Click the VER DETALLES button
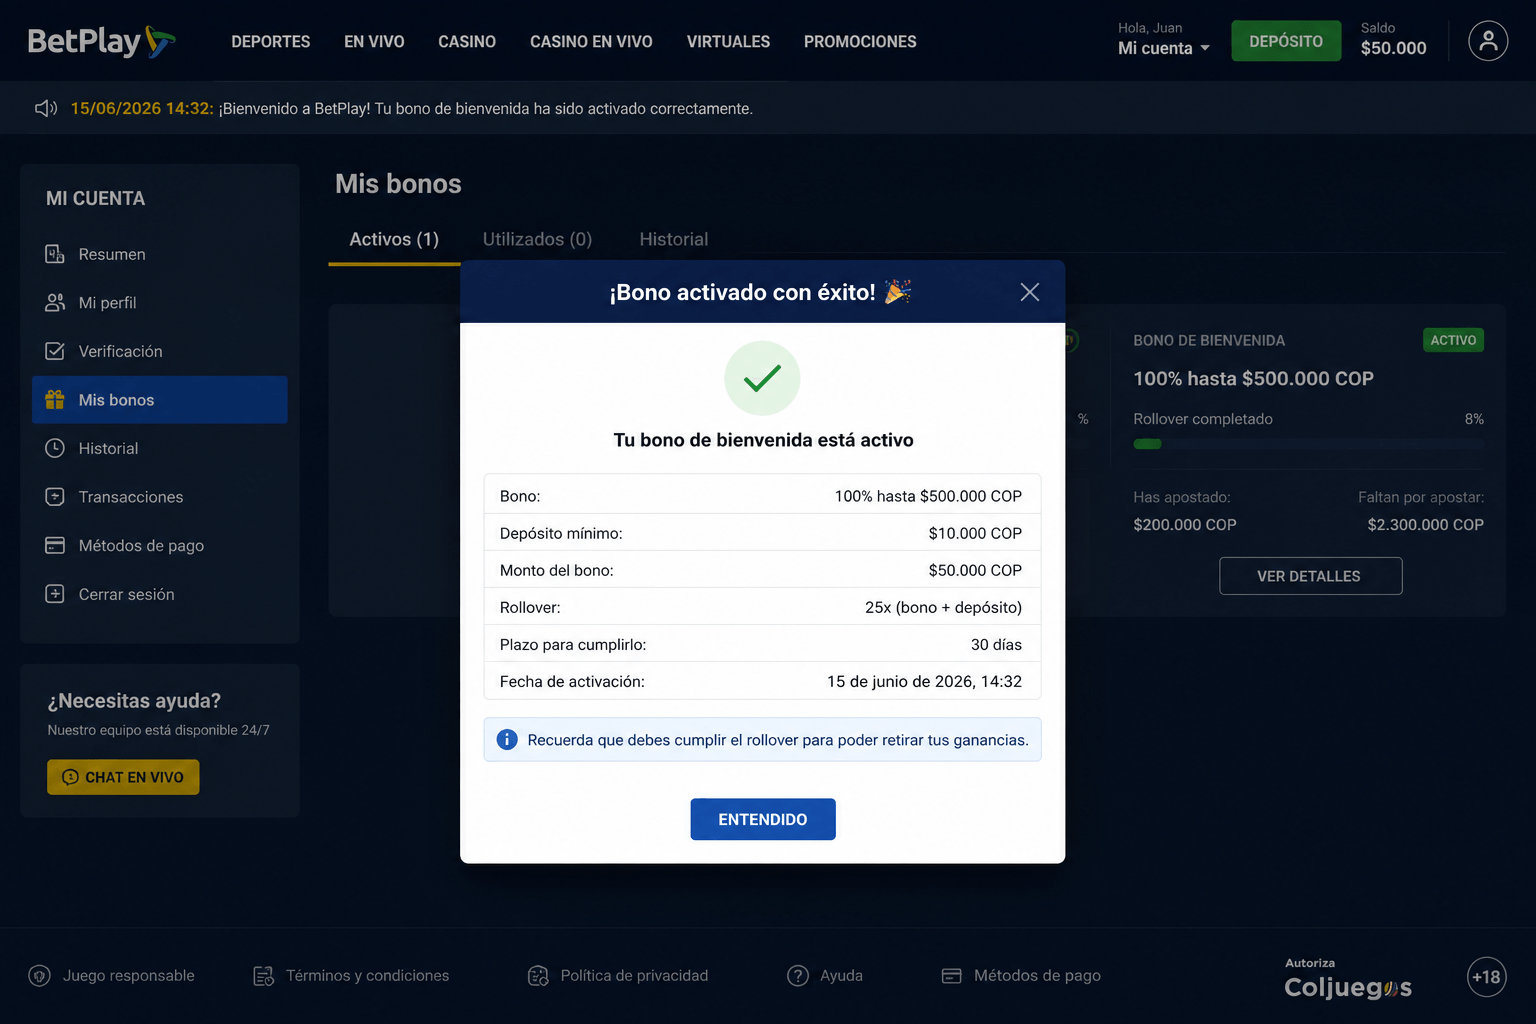The height and width of the screenshot is (1024, 1536). point(1310,576)
